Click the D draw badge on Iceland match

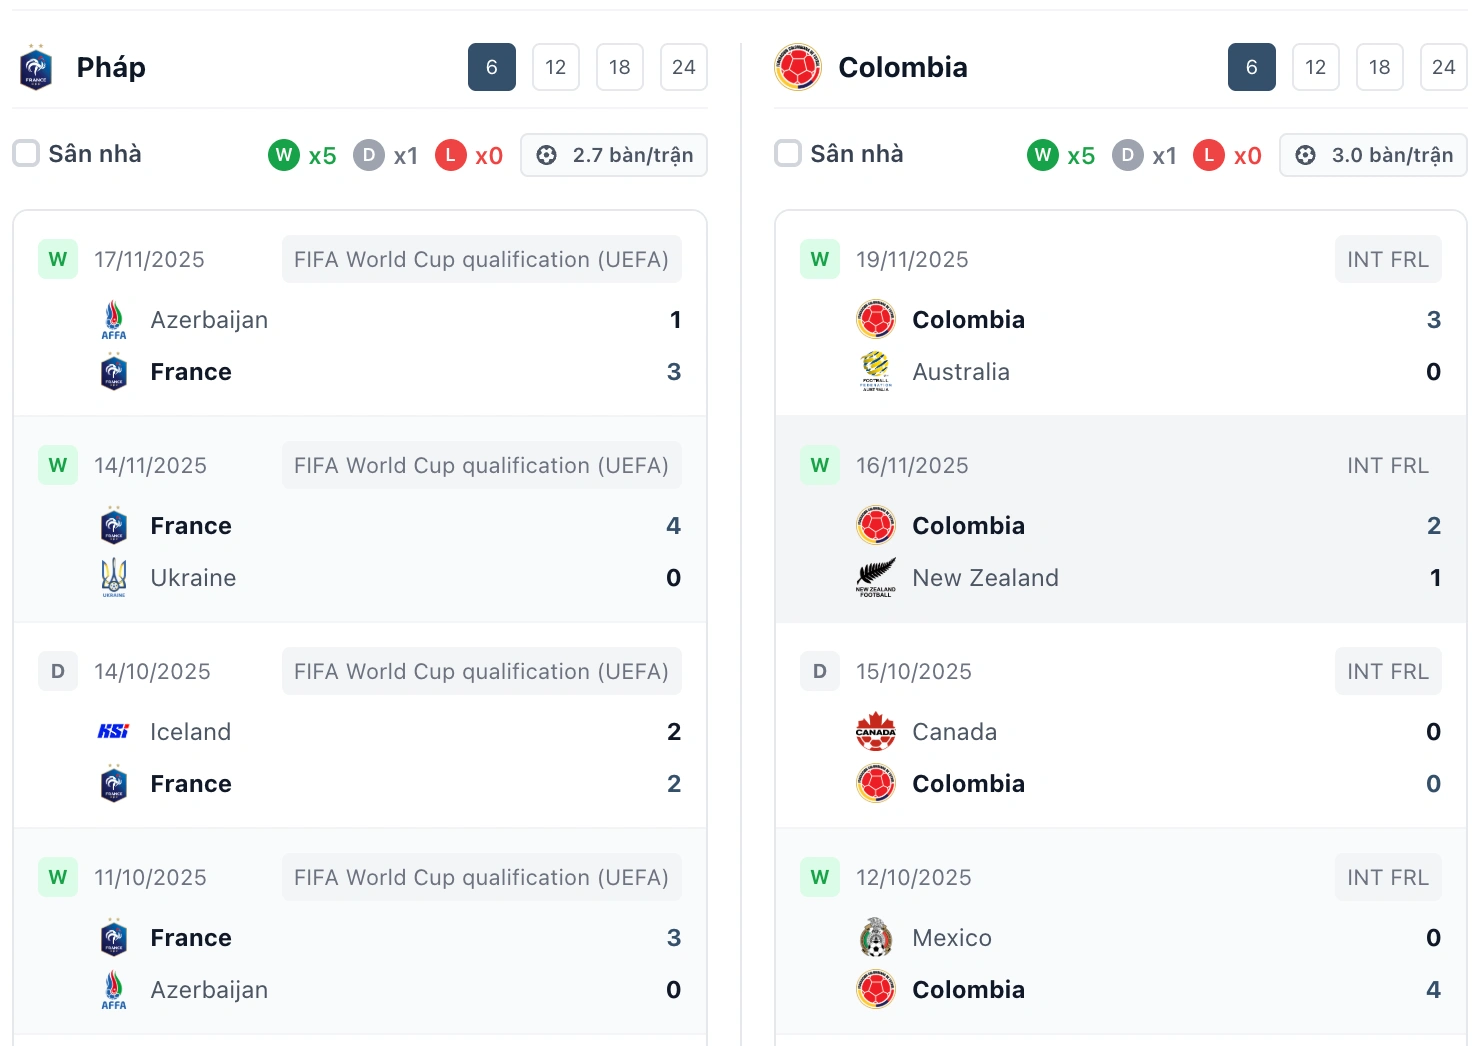(57, 671)
